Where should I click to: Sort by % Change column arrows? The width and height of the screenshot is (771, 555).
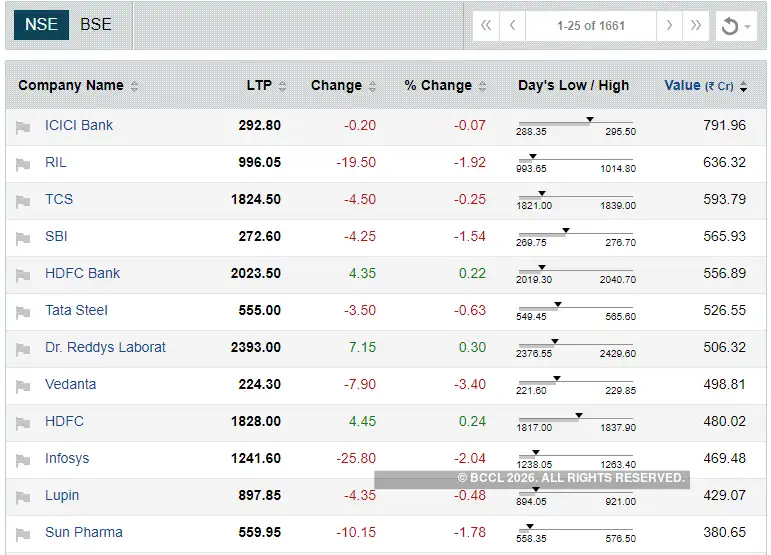pos(482,87)
